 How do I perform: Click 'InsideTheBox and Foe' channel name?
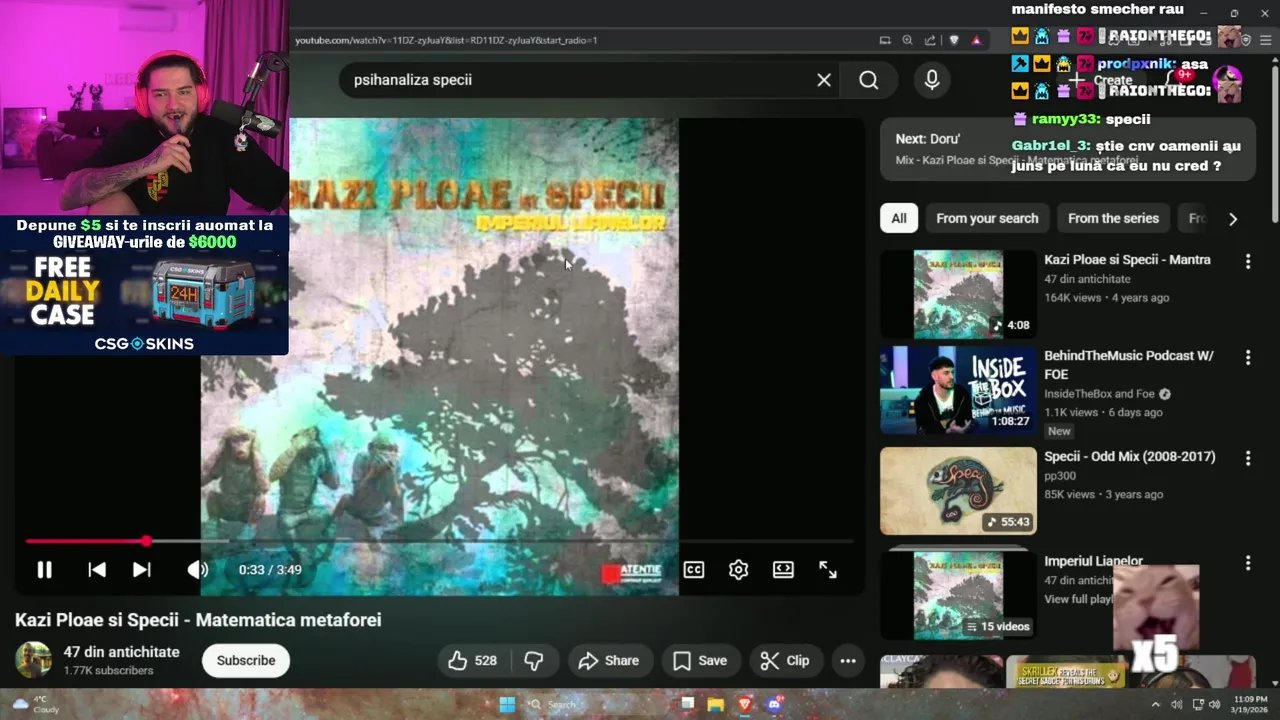(1099, 394)
